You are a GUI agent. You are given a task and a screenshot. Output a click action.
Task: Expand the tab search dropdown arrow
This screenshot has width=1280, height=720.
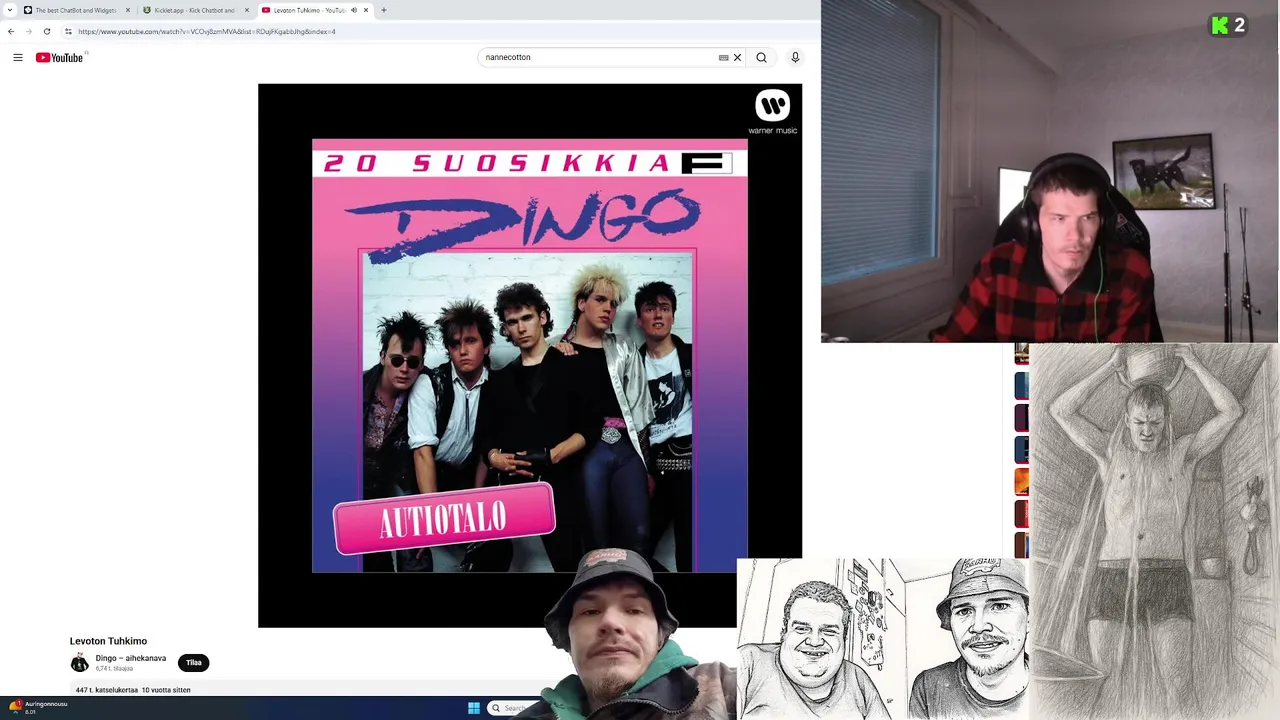pos(11,10)
